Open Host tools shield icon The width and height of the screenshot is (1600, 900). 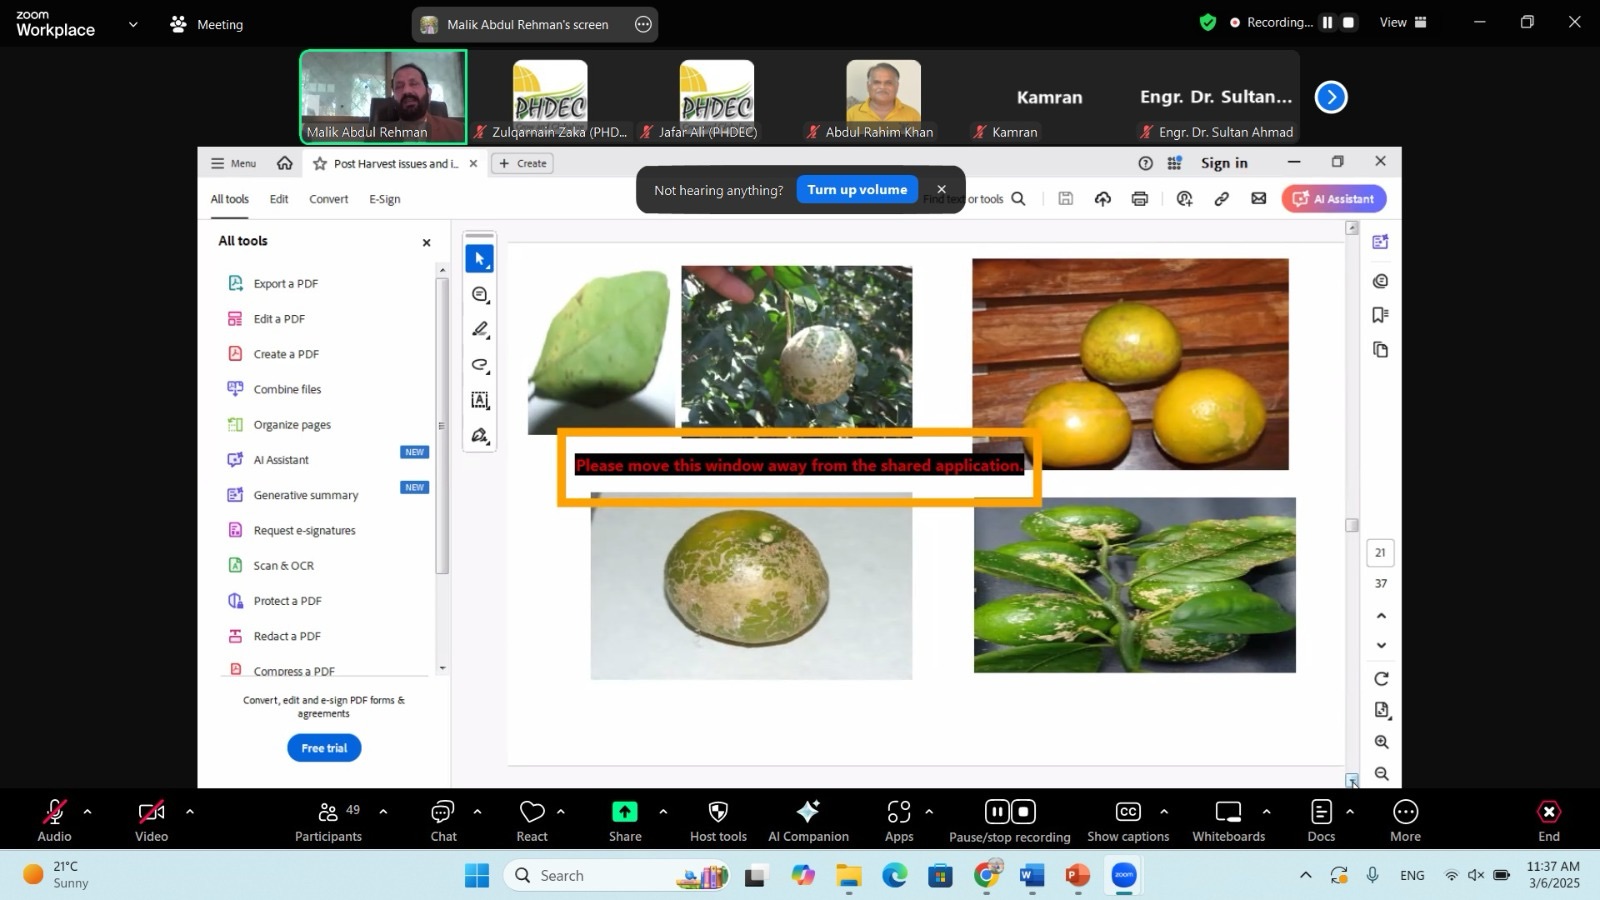[718, 812]
